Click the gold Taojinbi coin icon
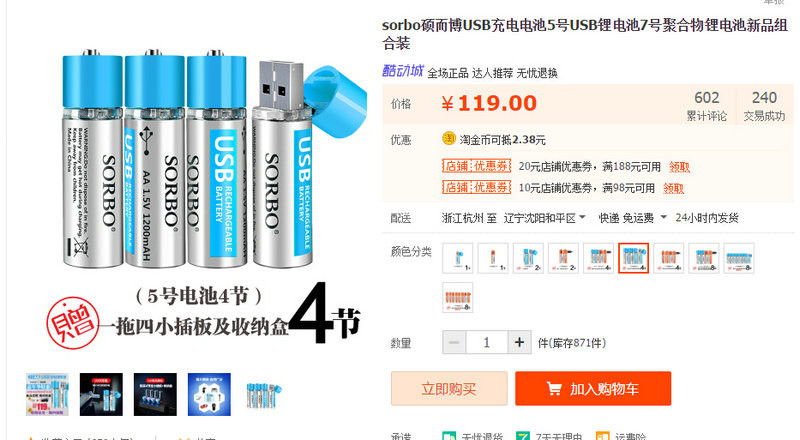The width and height of the screenshot is (800, 440). point(448,139)
